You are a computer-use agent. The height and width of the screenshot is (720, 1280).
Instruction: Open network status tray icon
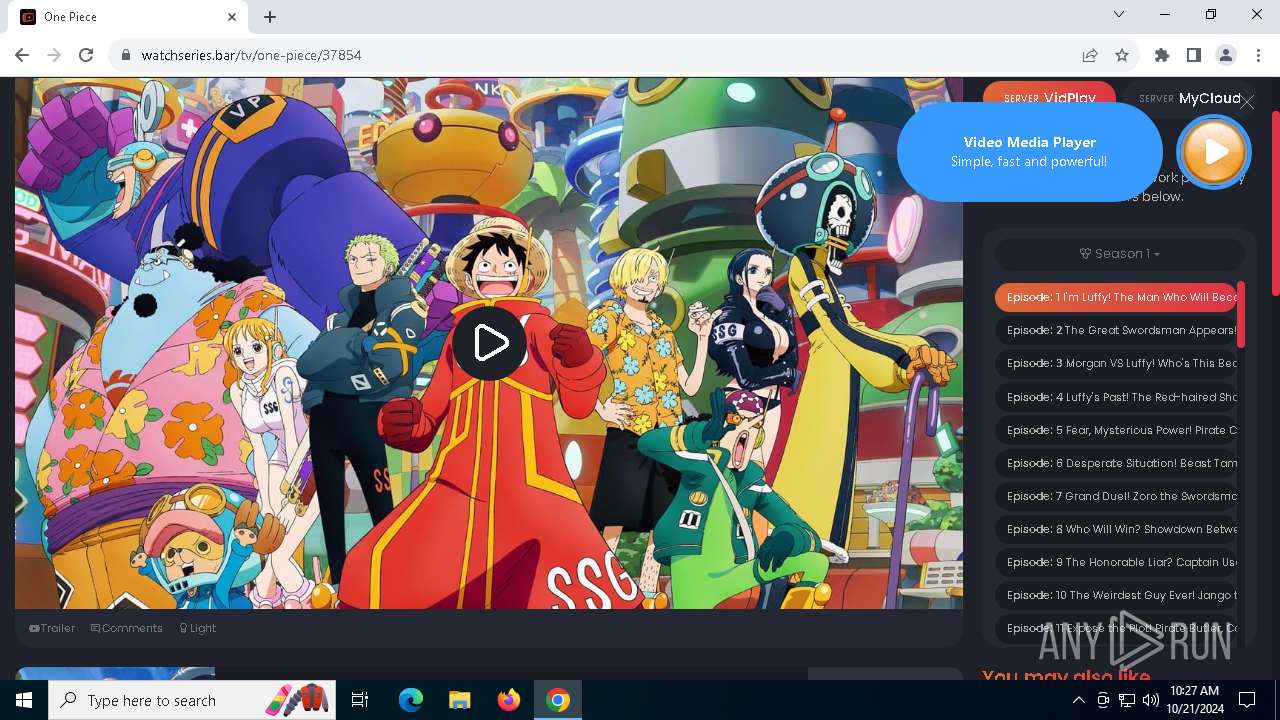pos(1127,700)
